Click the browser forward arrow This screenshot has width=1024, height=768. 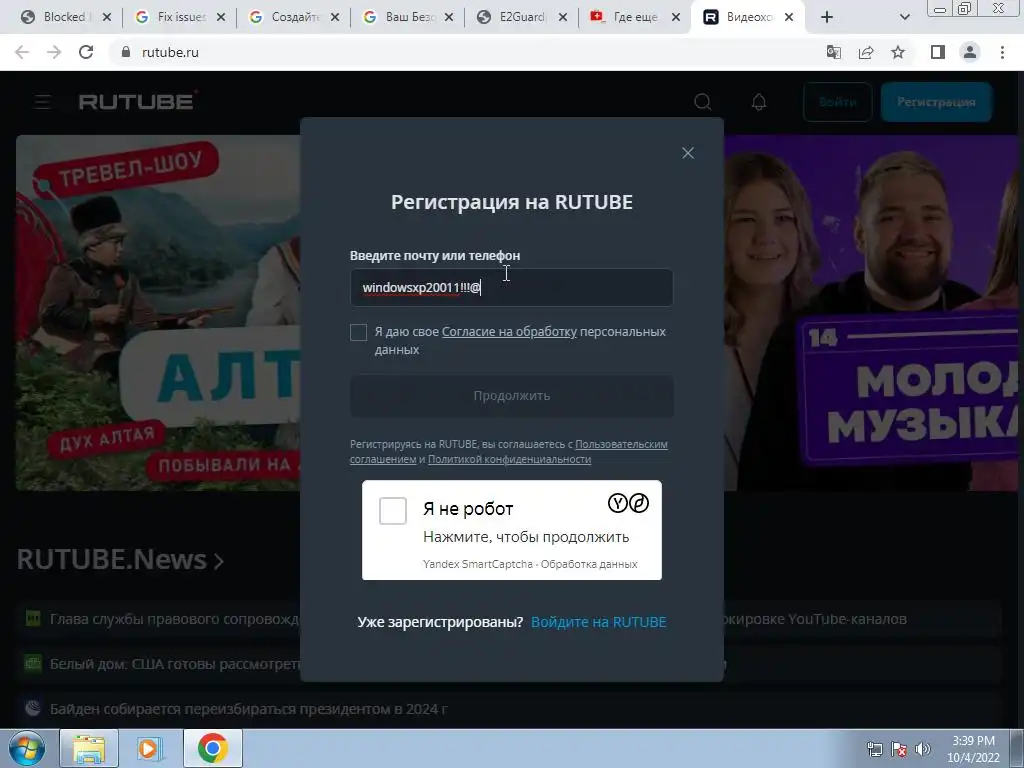click(54, 52)
